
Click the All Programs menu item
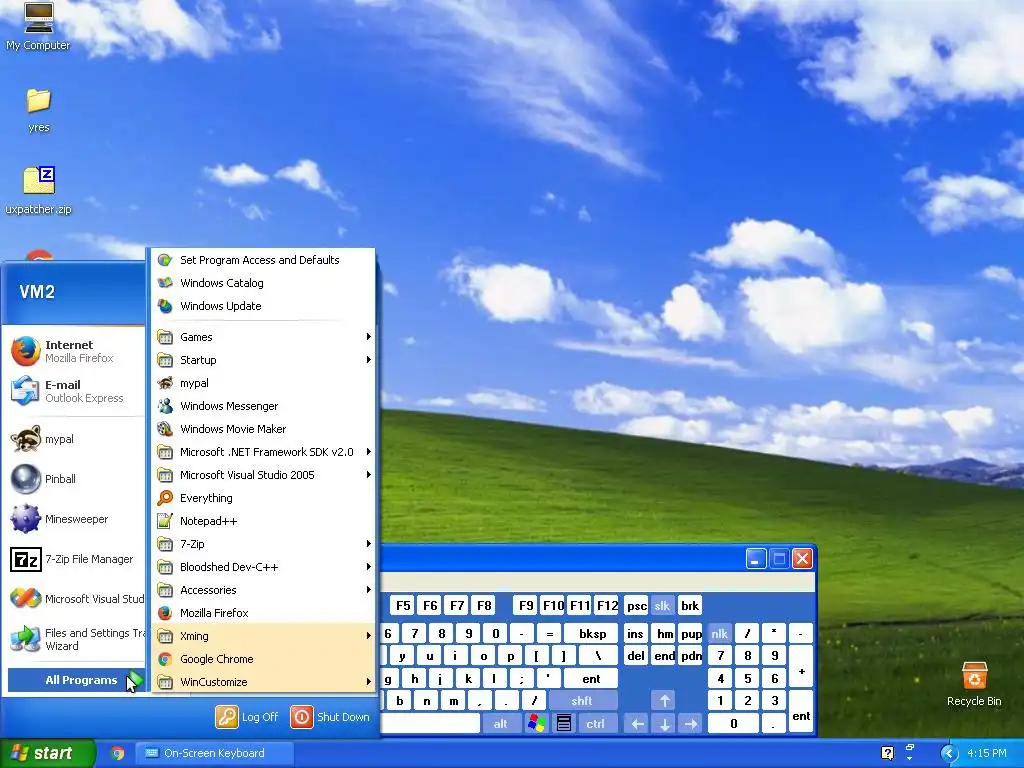pos(76,680)
